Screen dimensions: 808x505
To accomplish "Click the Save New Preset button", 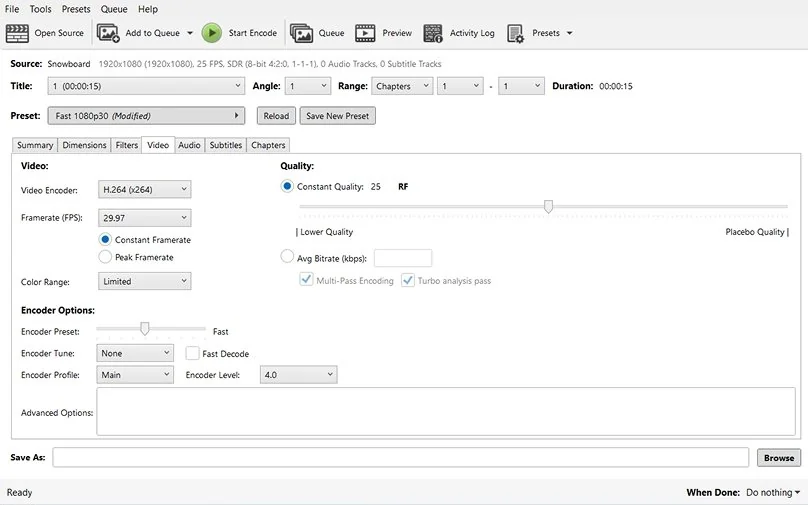I will [337, 116].
